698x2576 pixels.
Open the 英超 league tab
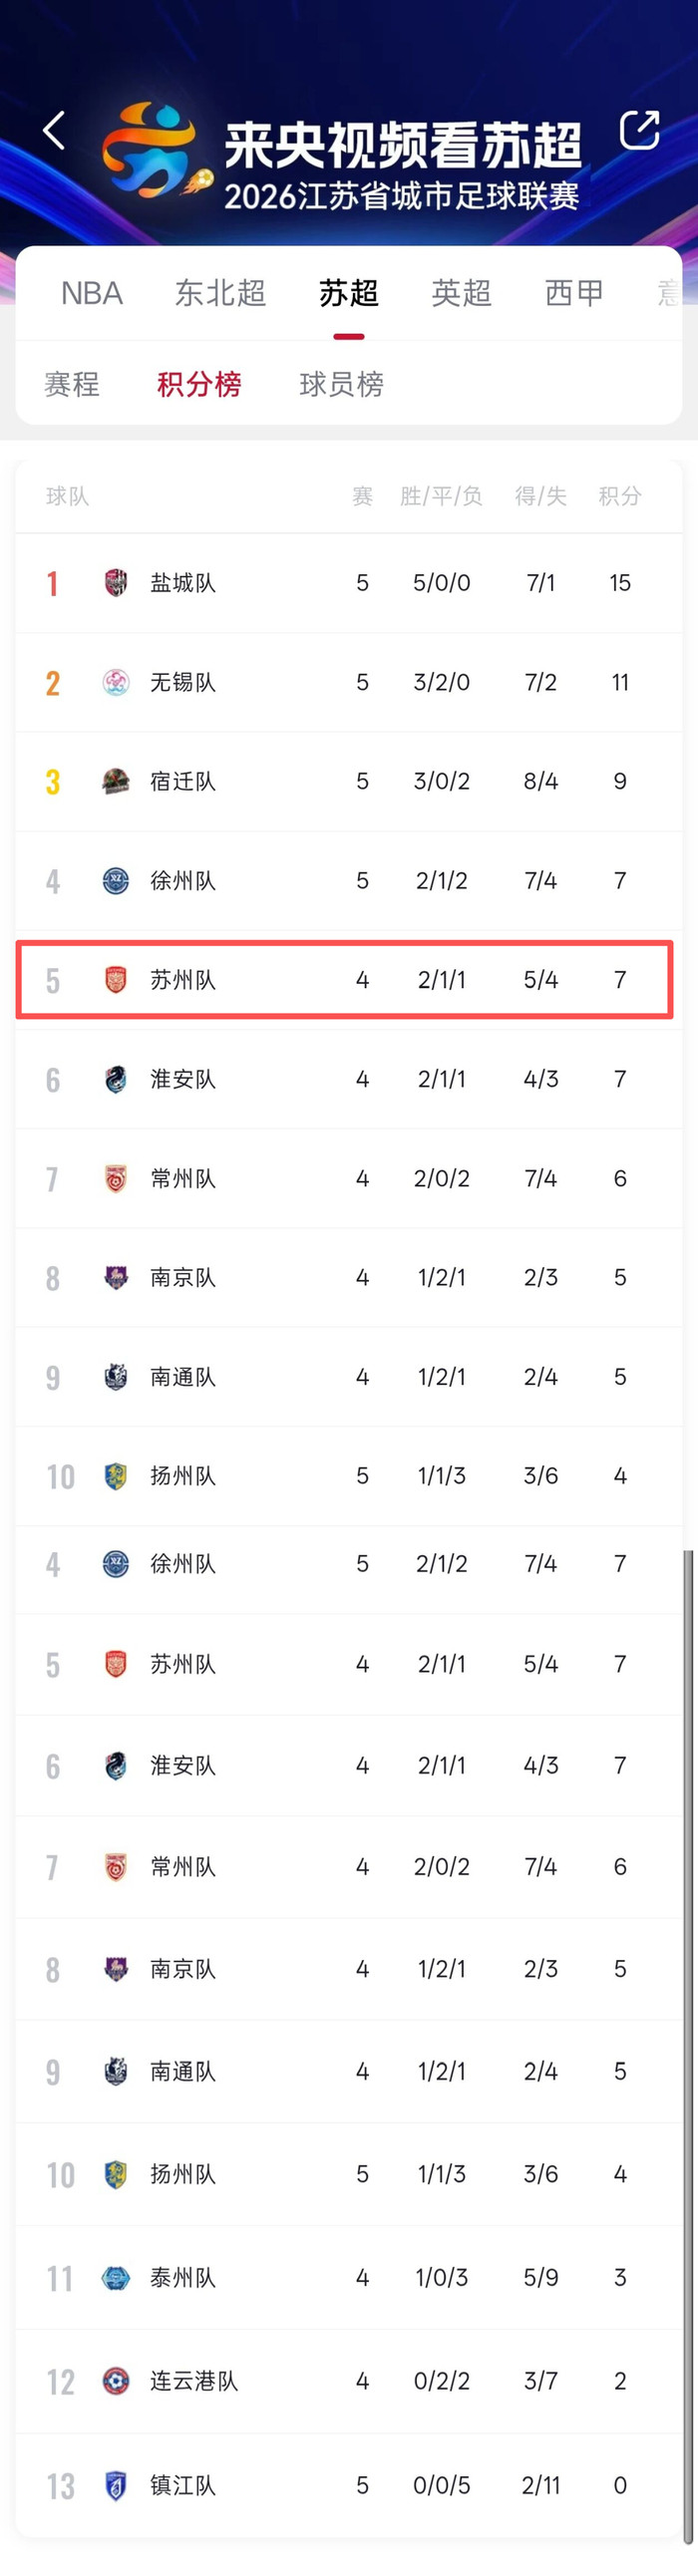(x=461, y=293)
